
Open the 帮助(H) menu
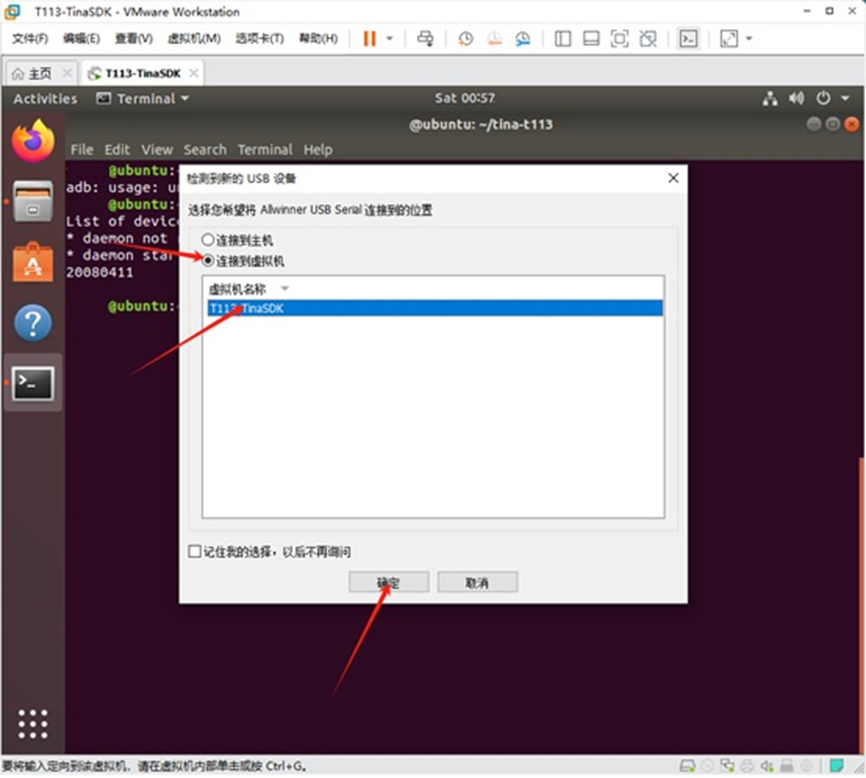(x=318, y=39)
